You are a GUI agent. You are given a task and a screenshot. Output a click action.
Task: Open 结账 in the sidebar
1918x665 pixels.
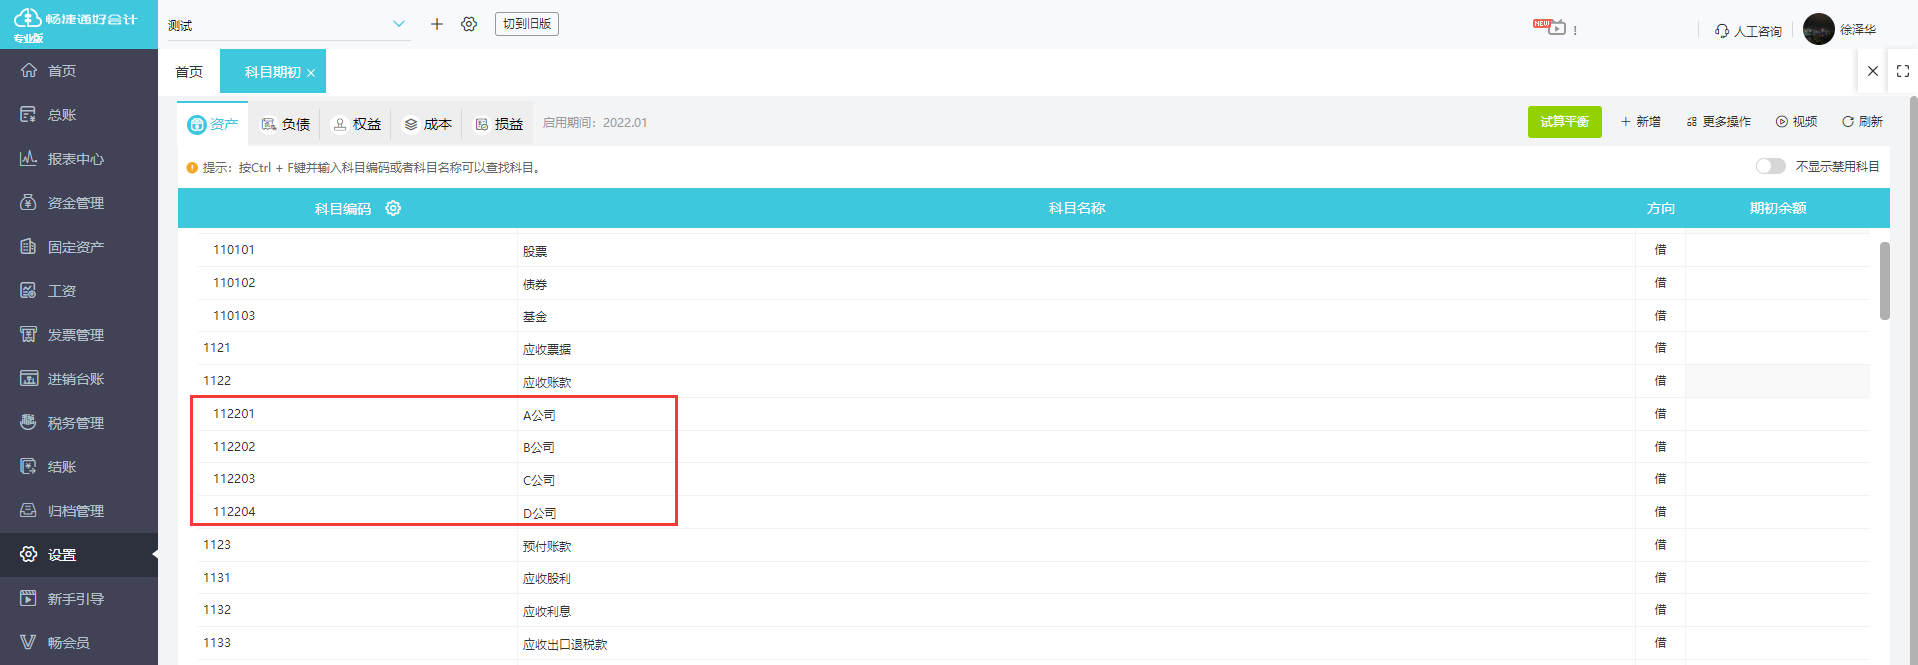(x=78, y=467)
